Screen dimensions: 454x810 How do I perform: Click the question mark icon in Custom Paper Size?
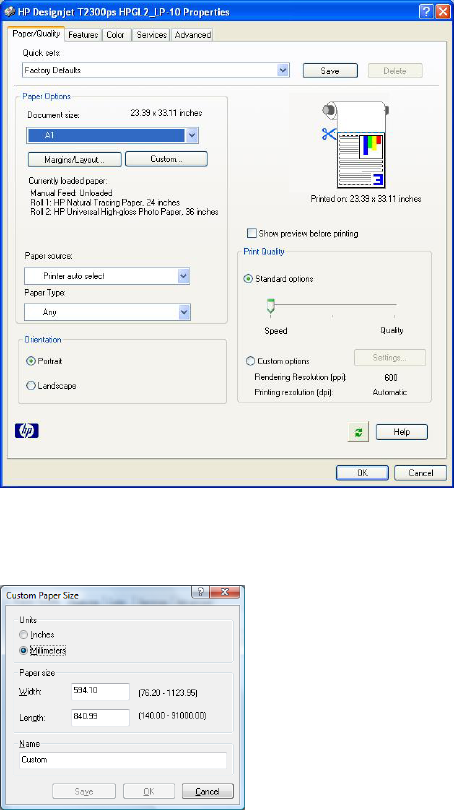[x=200, y=591]
